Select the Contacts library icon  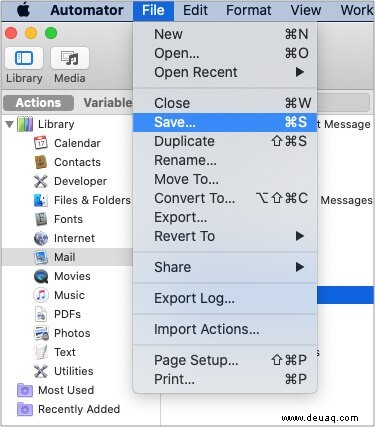[41, 162]
